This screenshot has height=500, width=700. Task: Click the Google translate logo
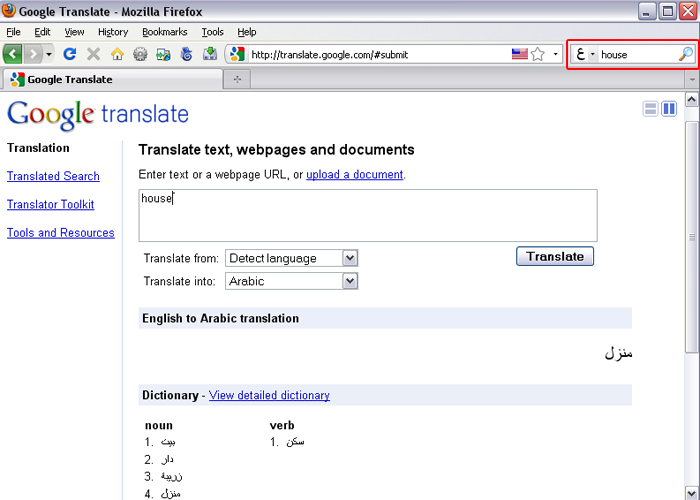98,115
